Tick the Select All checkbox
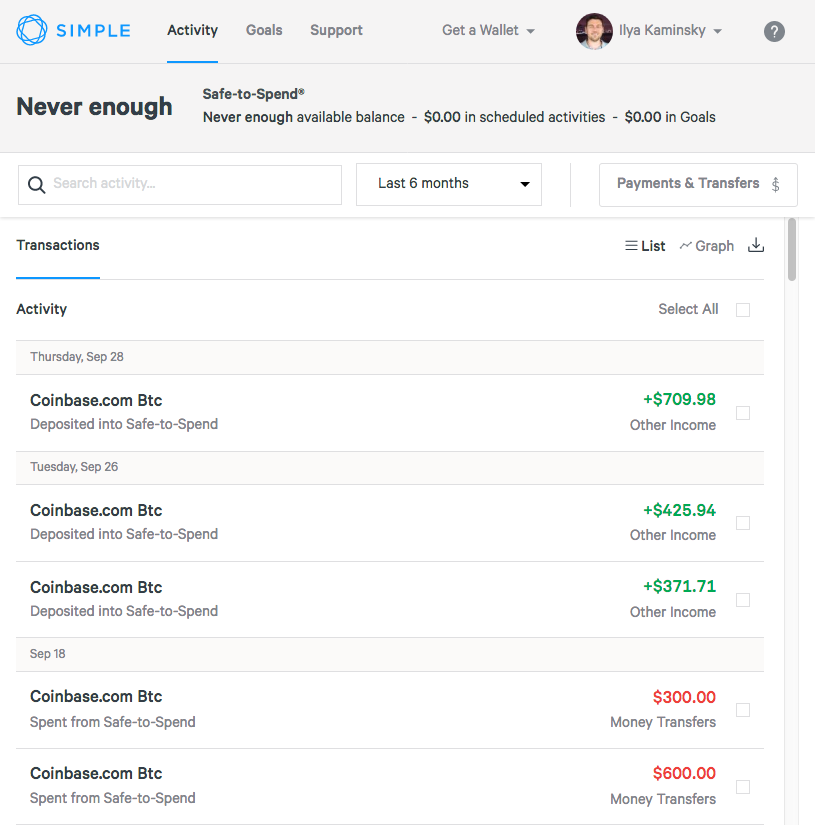815x825 pixels. [743, 310]
